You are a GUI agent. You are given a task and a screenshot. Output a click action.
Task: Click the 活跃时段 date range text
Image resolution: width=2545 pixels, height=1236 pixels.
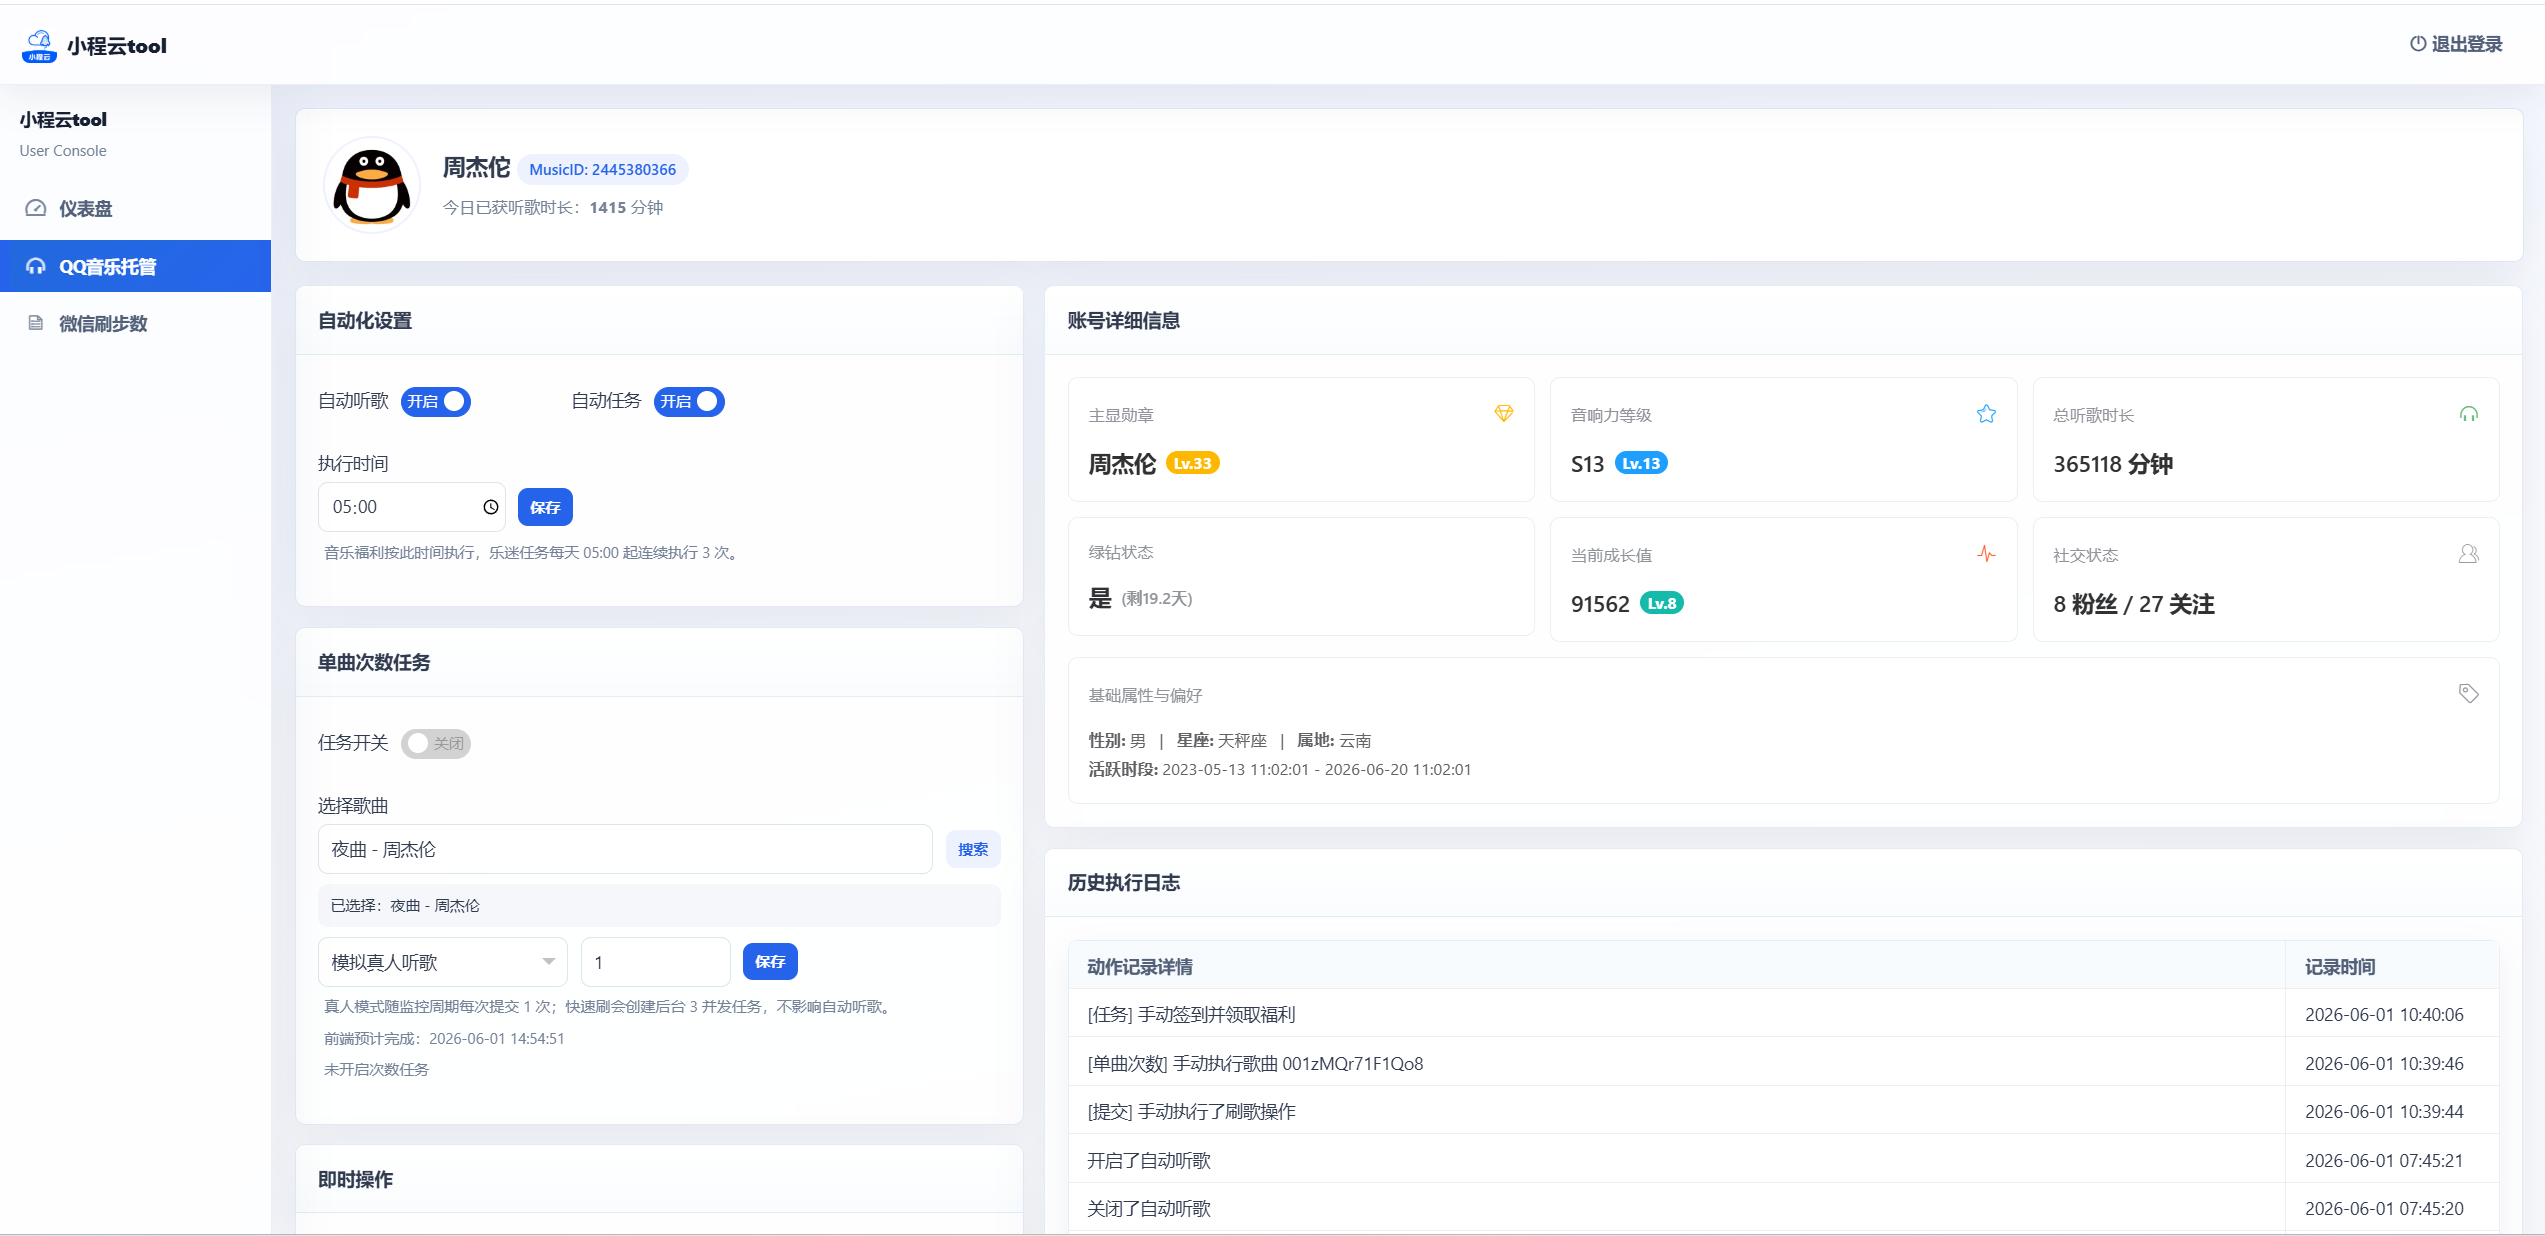click(x=1280, y=769)
